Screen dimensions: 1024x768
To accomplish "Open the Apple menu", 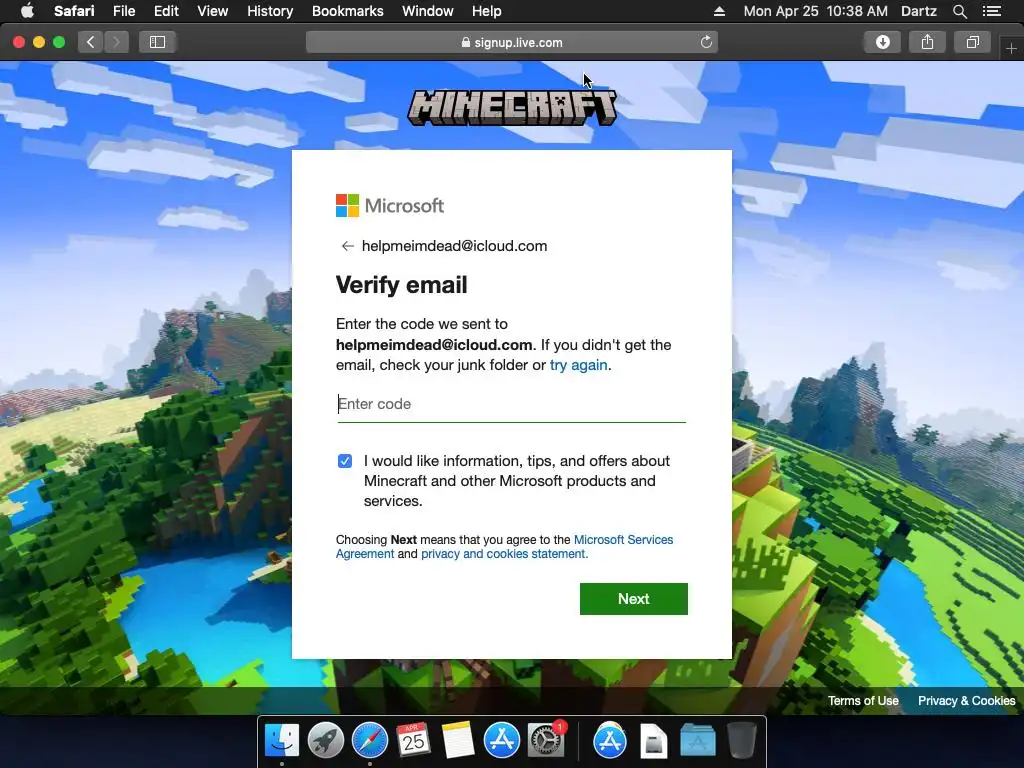I will click(27, 11).
